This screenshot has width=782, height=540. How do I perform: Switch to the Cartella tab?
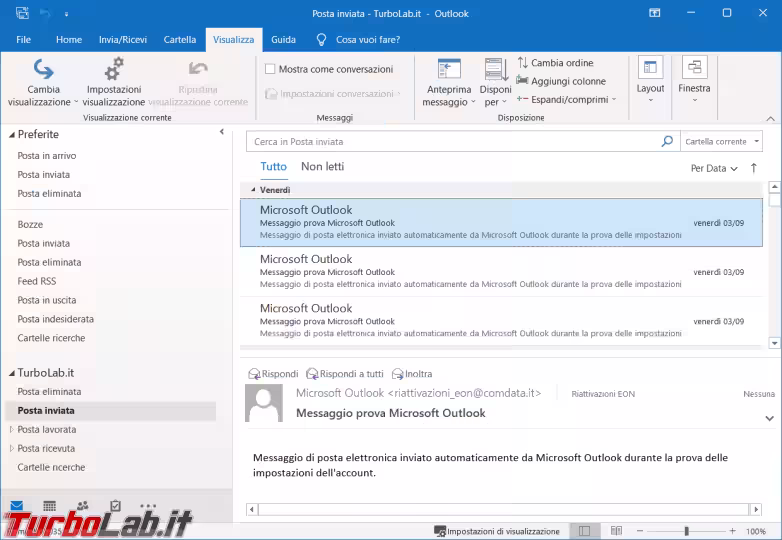pos(180,39)
